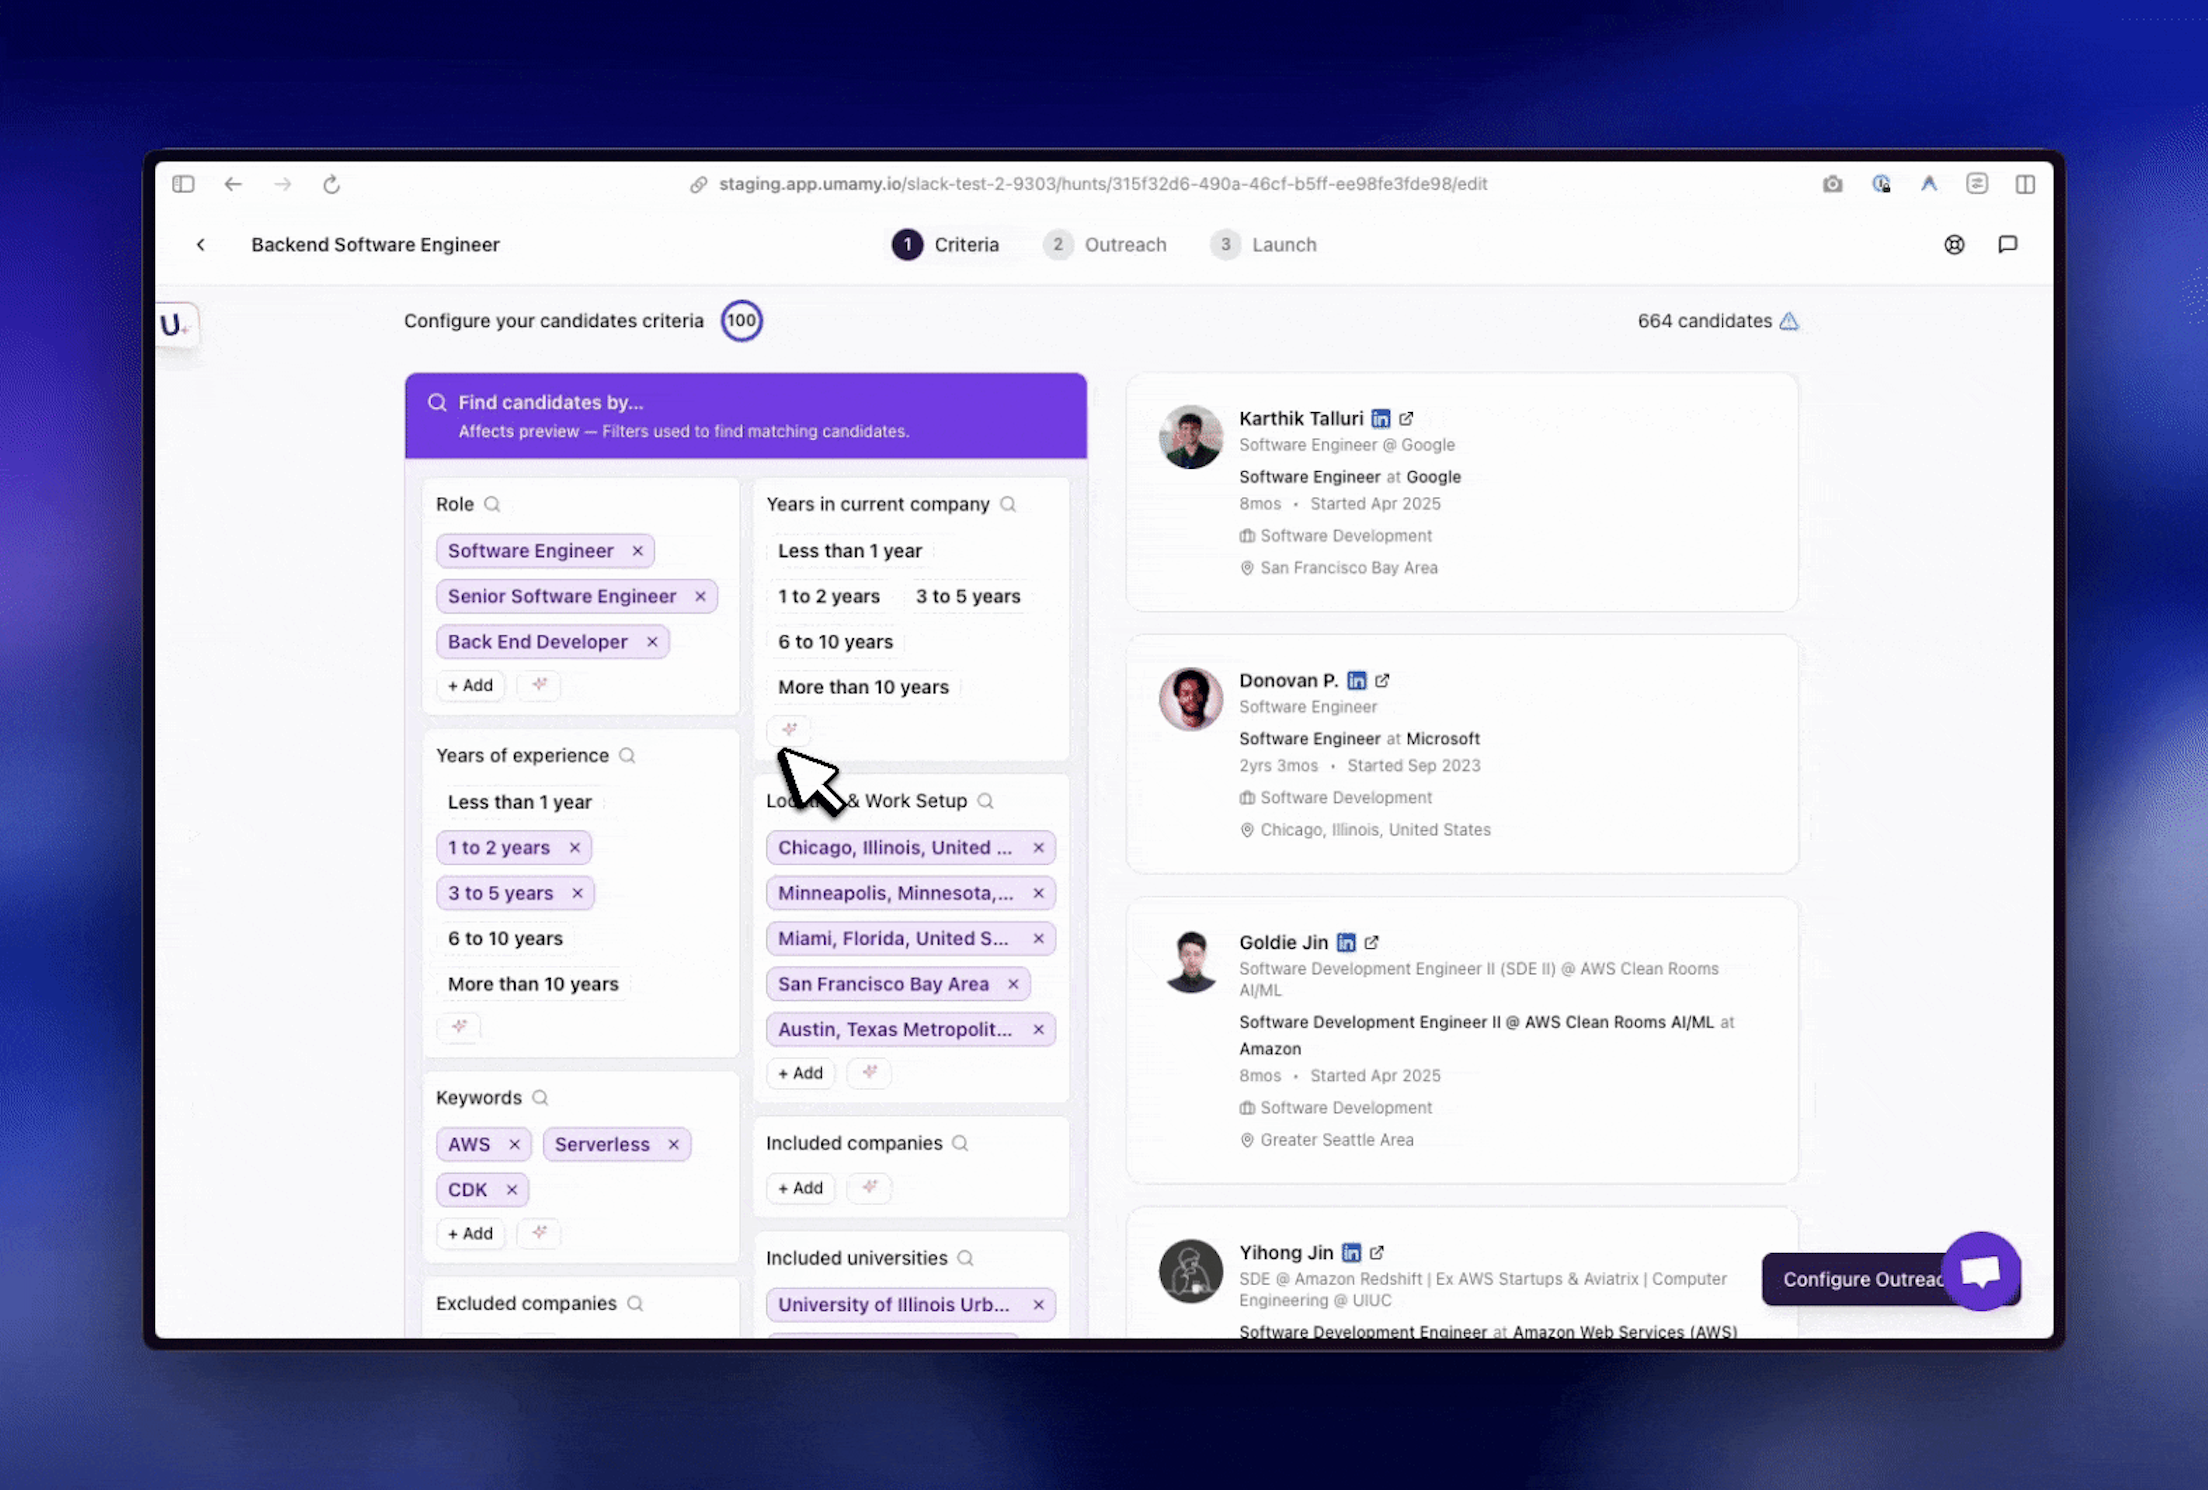The image size is (2208, 1490).
Task: Click the help lifebuoy icon in header
Action: point(1954,245)
